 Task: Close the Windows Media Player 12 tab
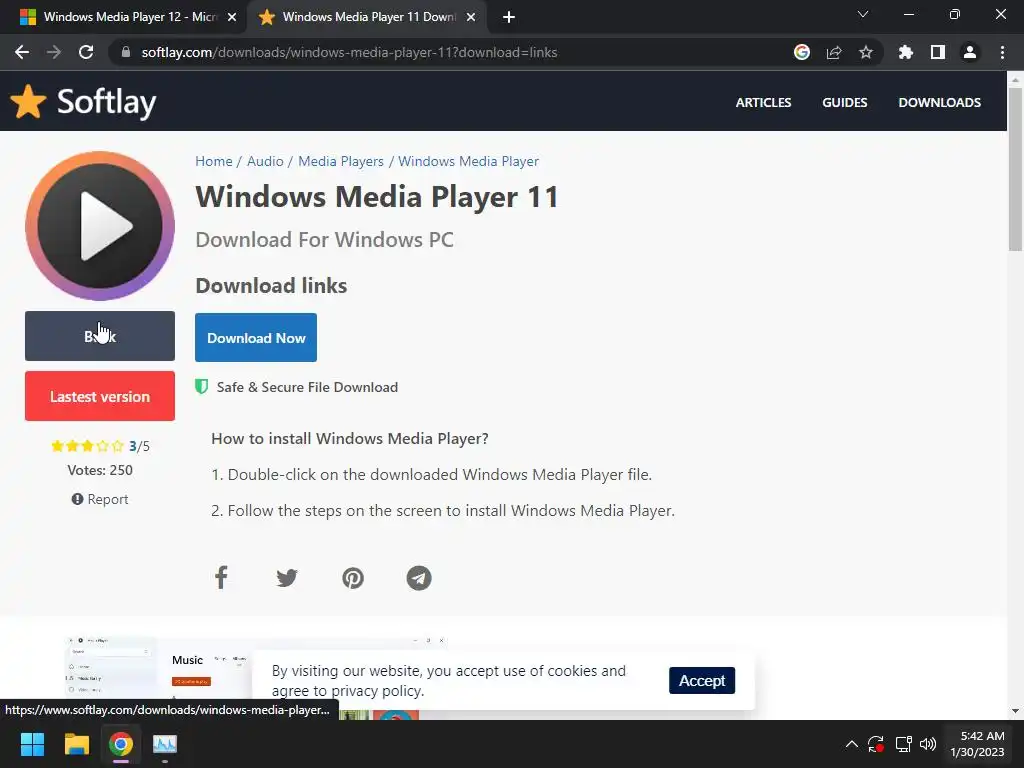232,17
